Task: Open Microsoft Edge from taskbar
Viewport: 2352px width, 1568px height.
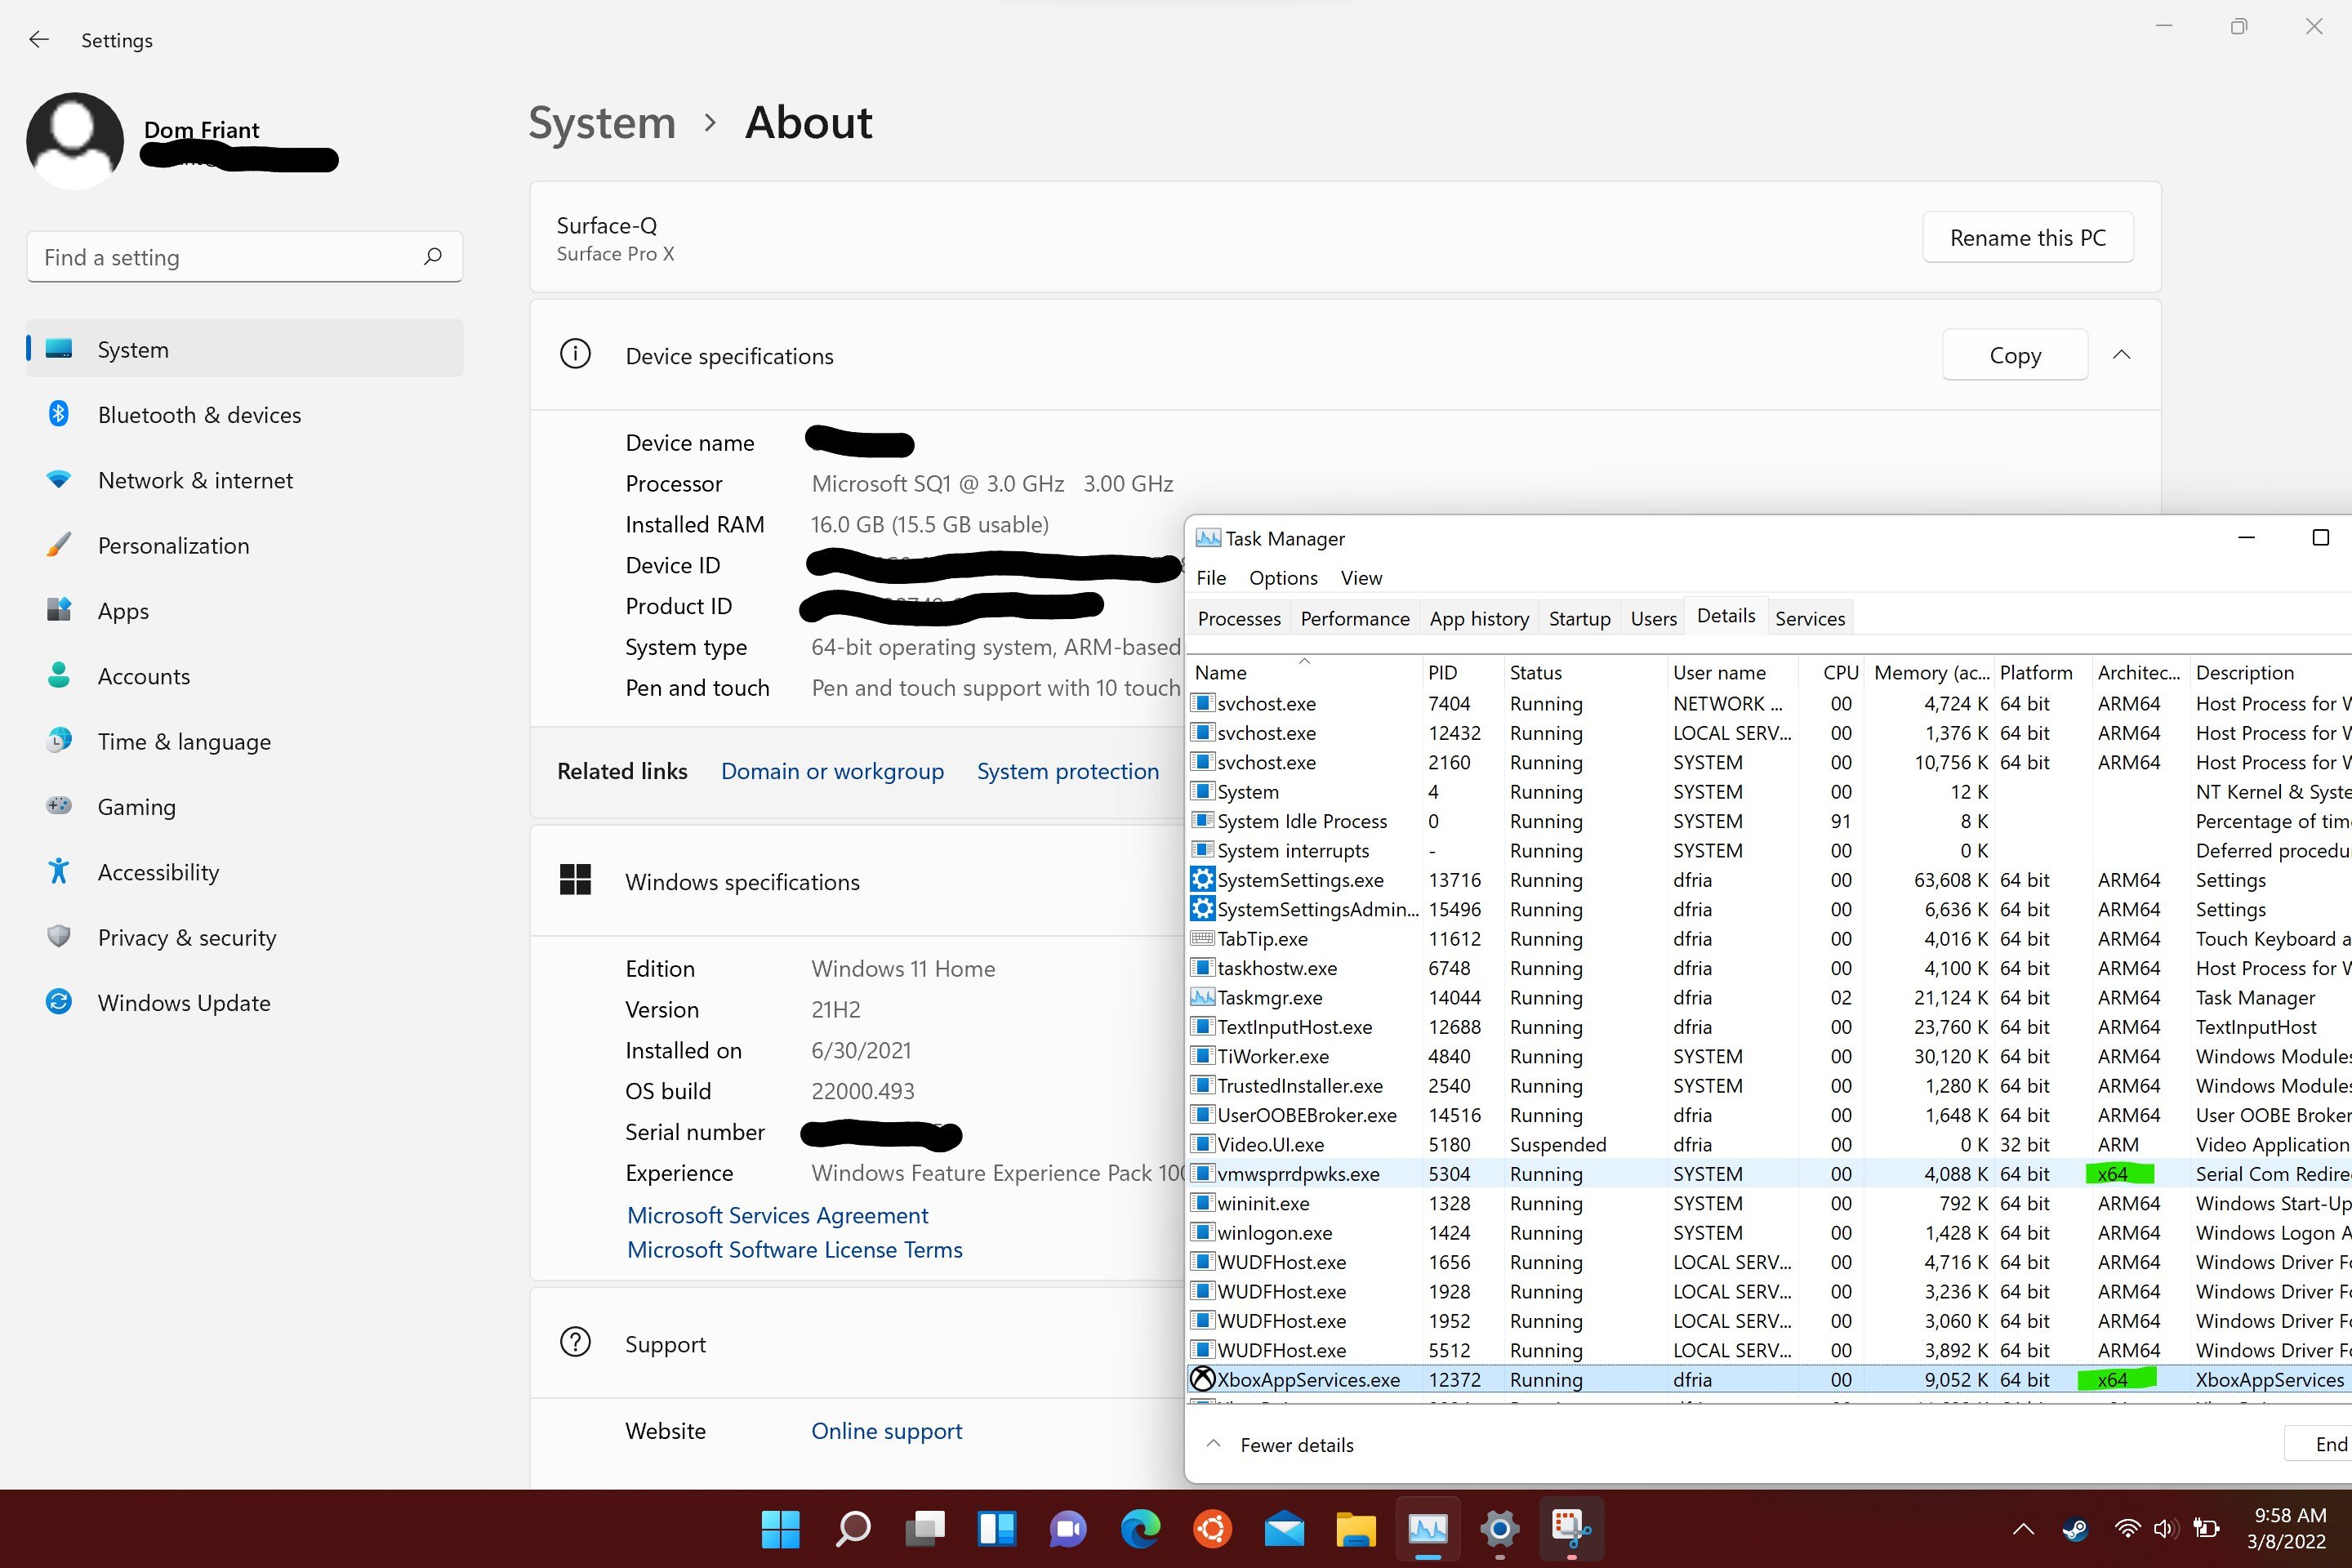Action: tap(1140, 1528)
